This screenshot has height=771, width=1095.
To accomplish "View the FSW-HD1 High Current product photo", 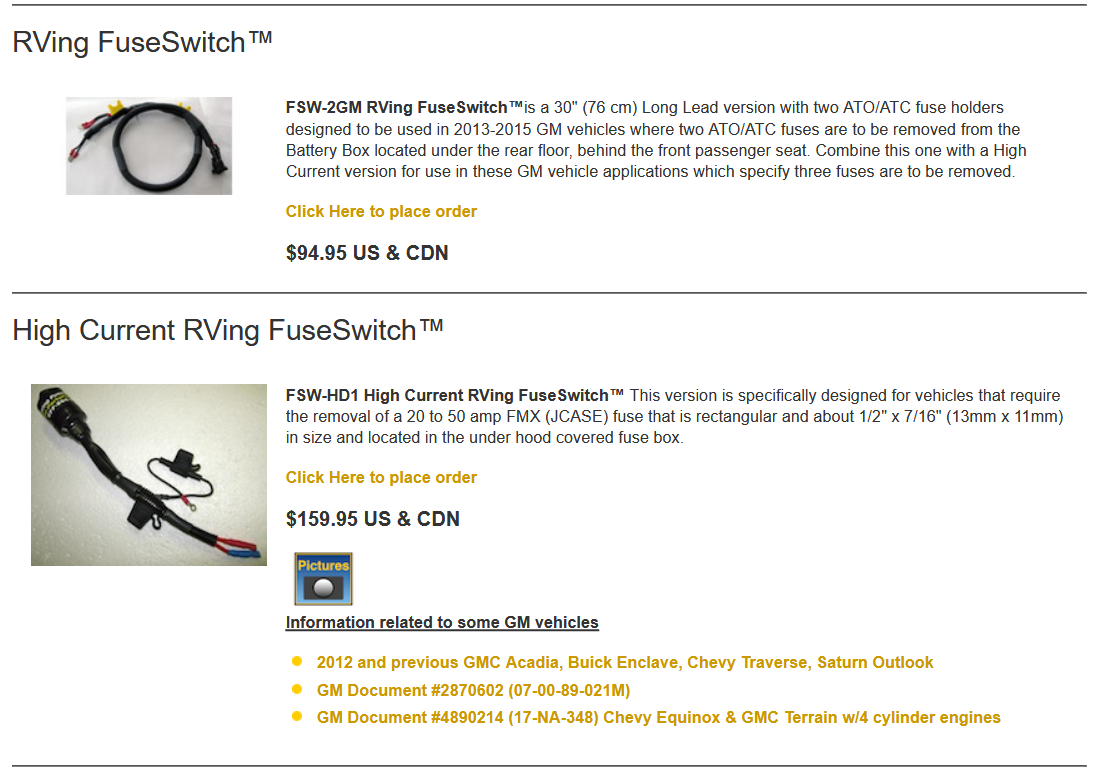I will pos(149,475).
